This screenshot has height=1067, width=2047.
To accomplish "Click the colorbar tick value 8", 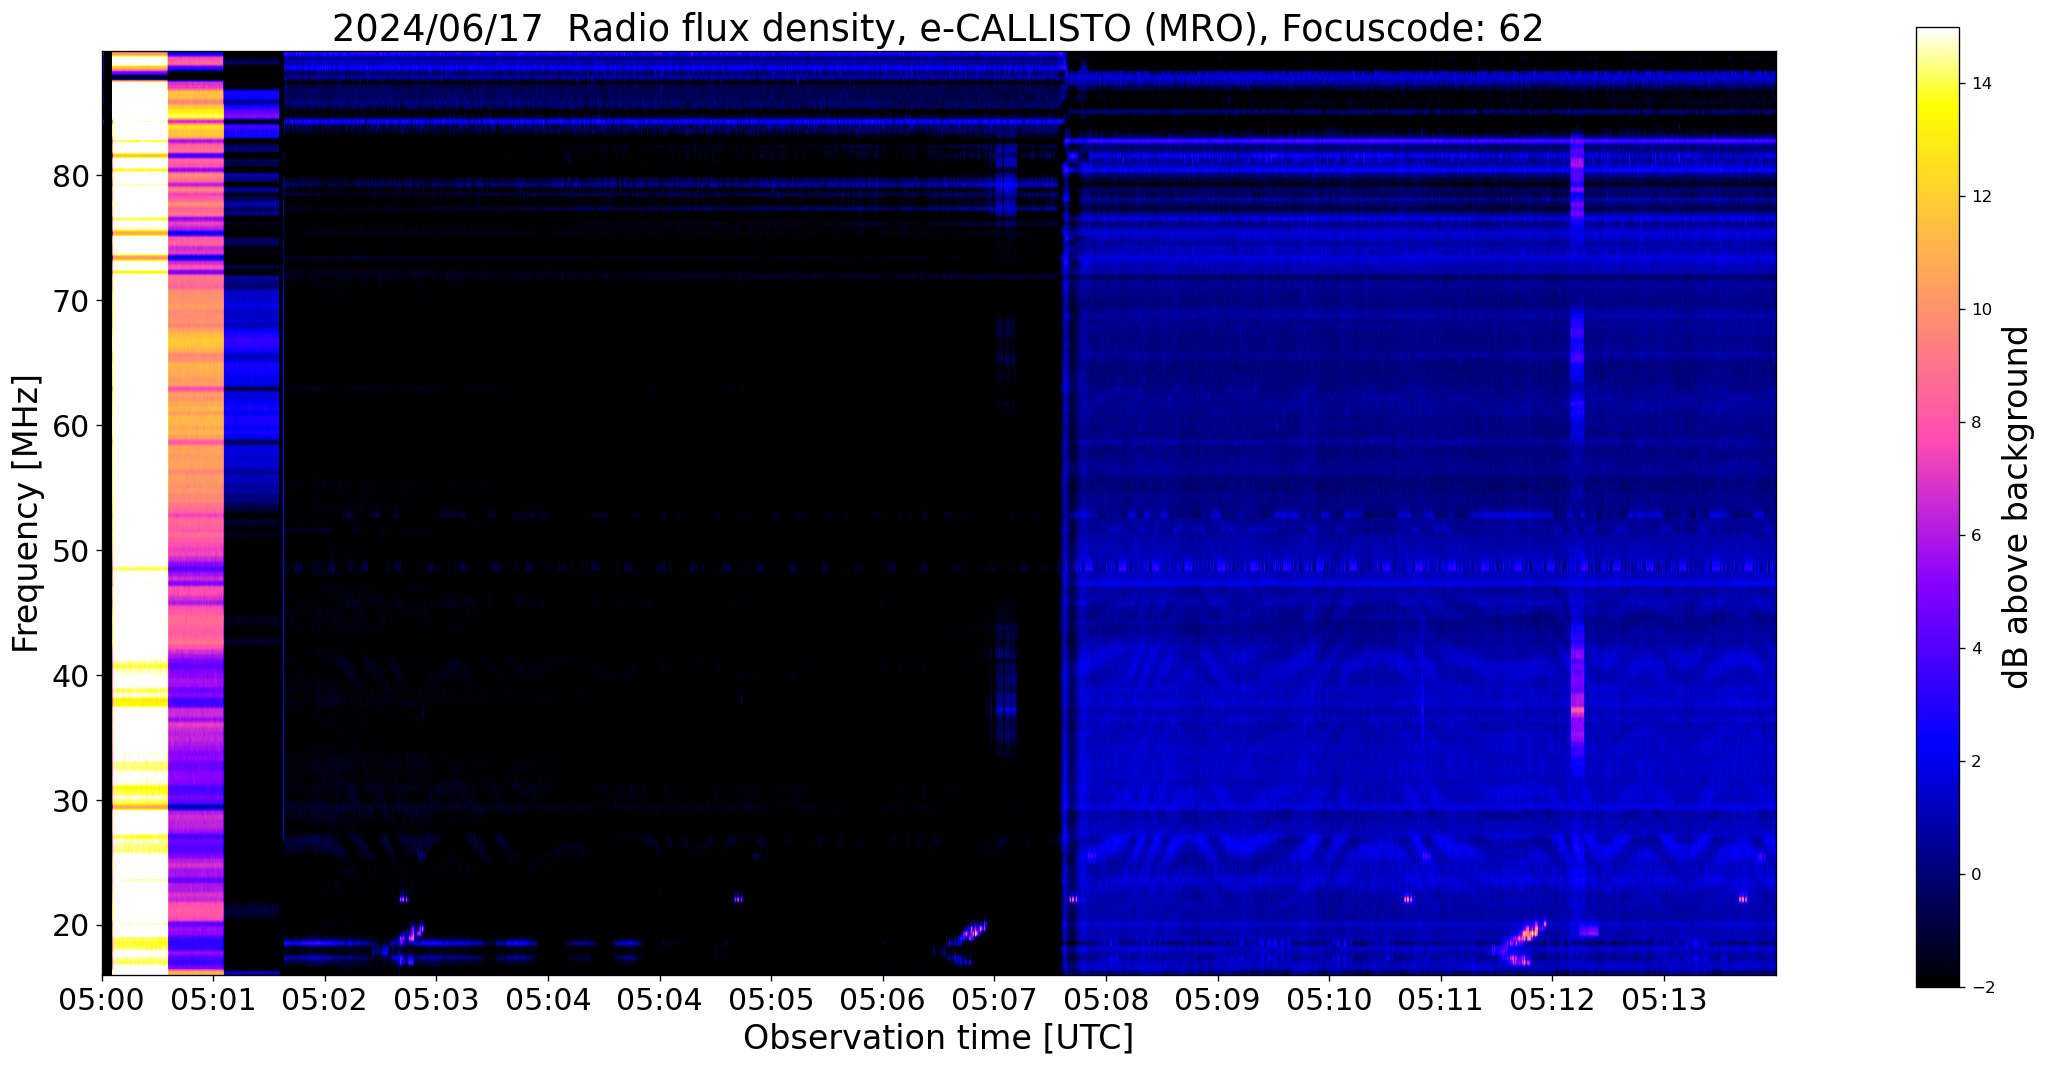I will 1976,423.
